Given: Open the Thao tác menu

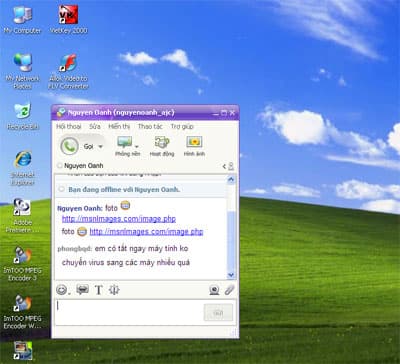Looking at the screenshot, I should [150, 126].
